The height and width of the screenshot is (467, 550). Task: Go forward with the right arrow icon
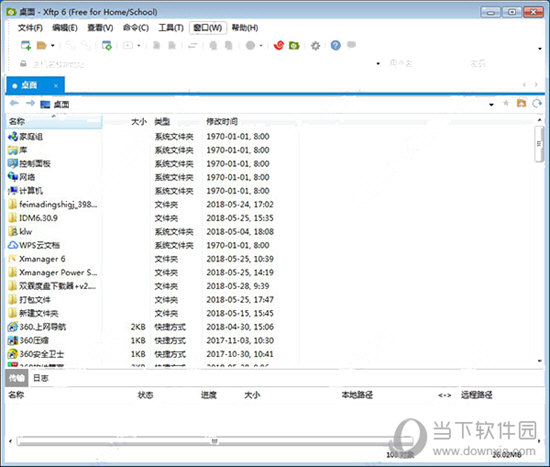(30, 103)
